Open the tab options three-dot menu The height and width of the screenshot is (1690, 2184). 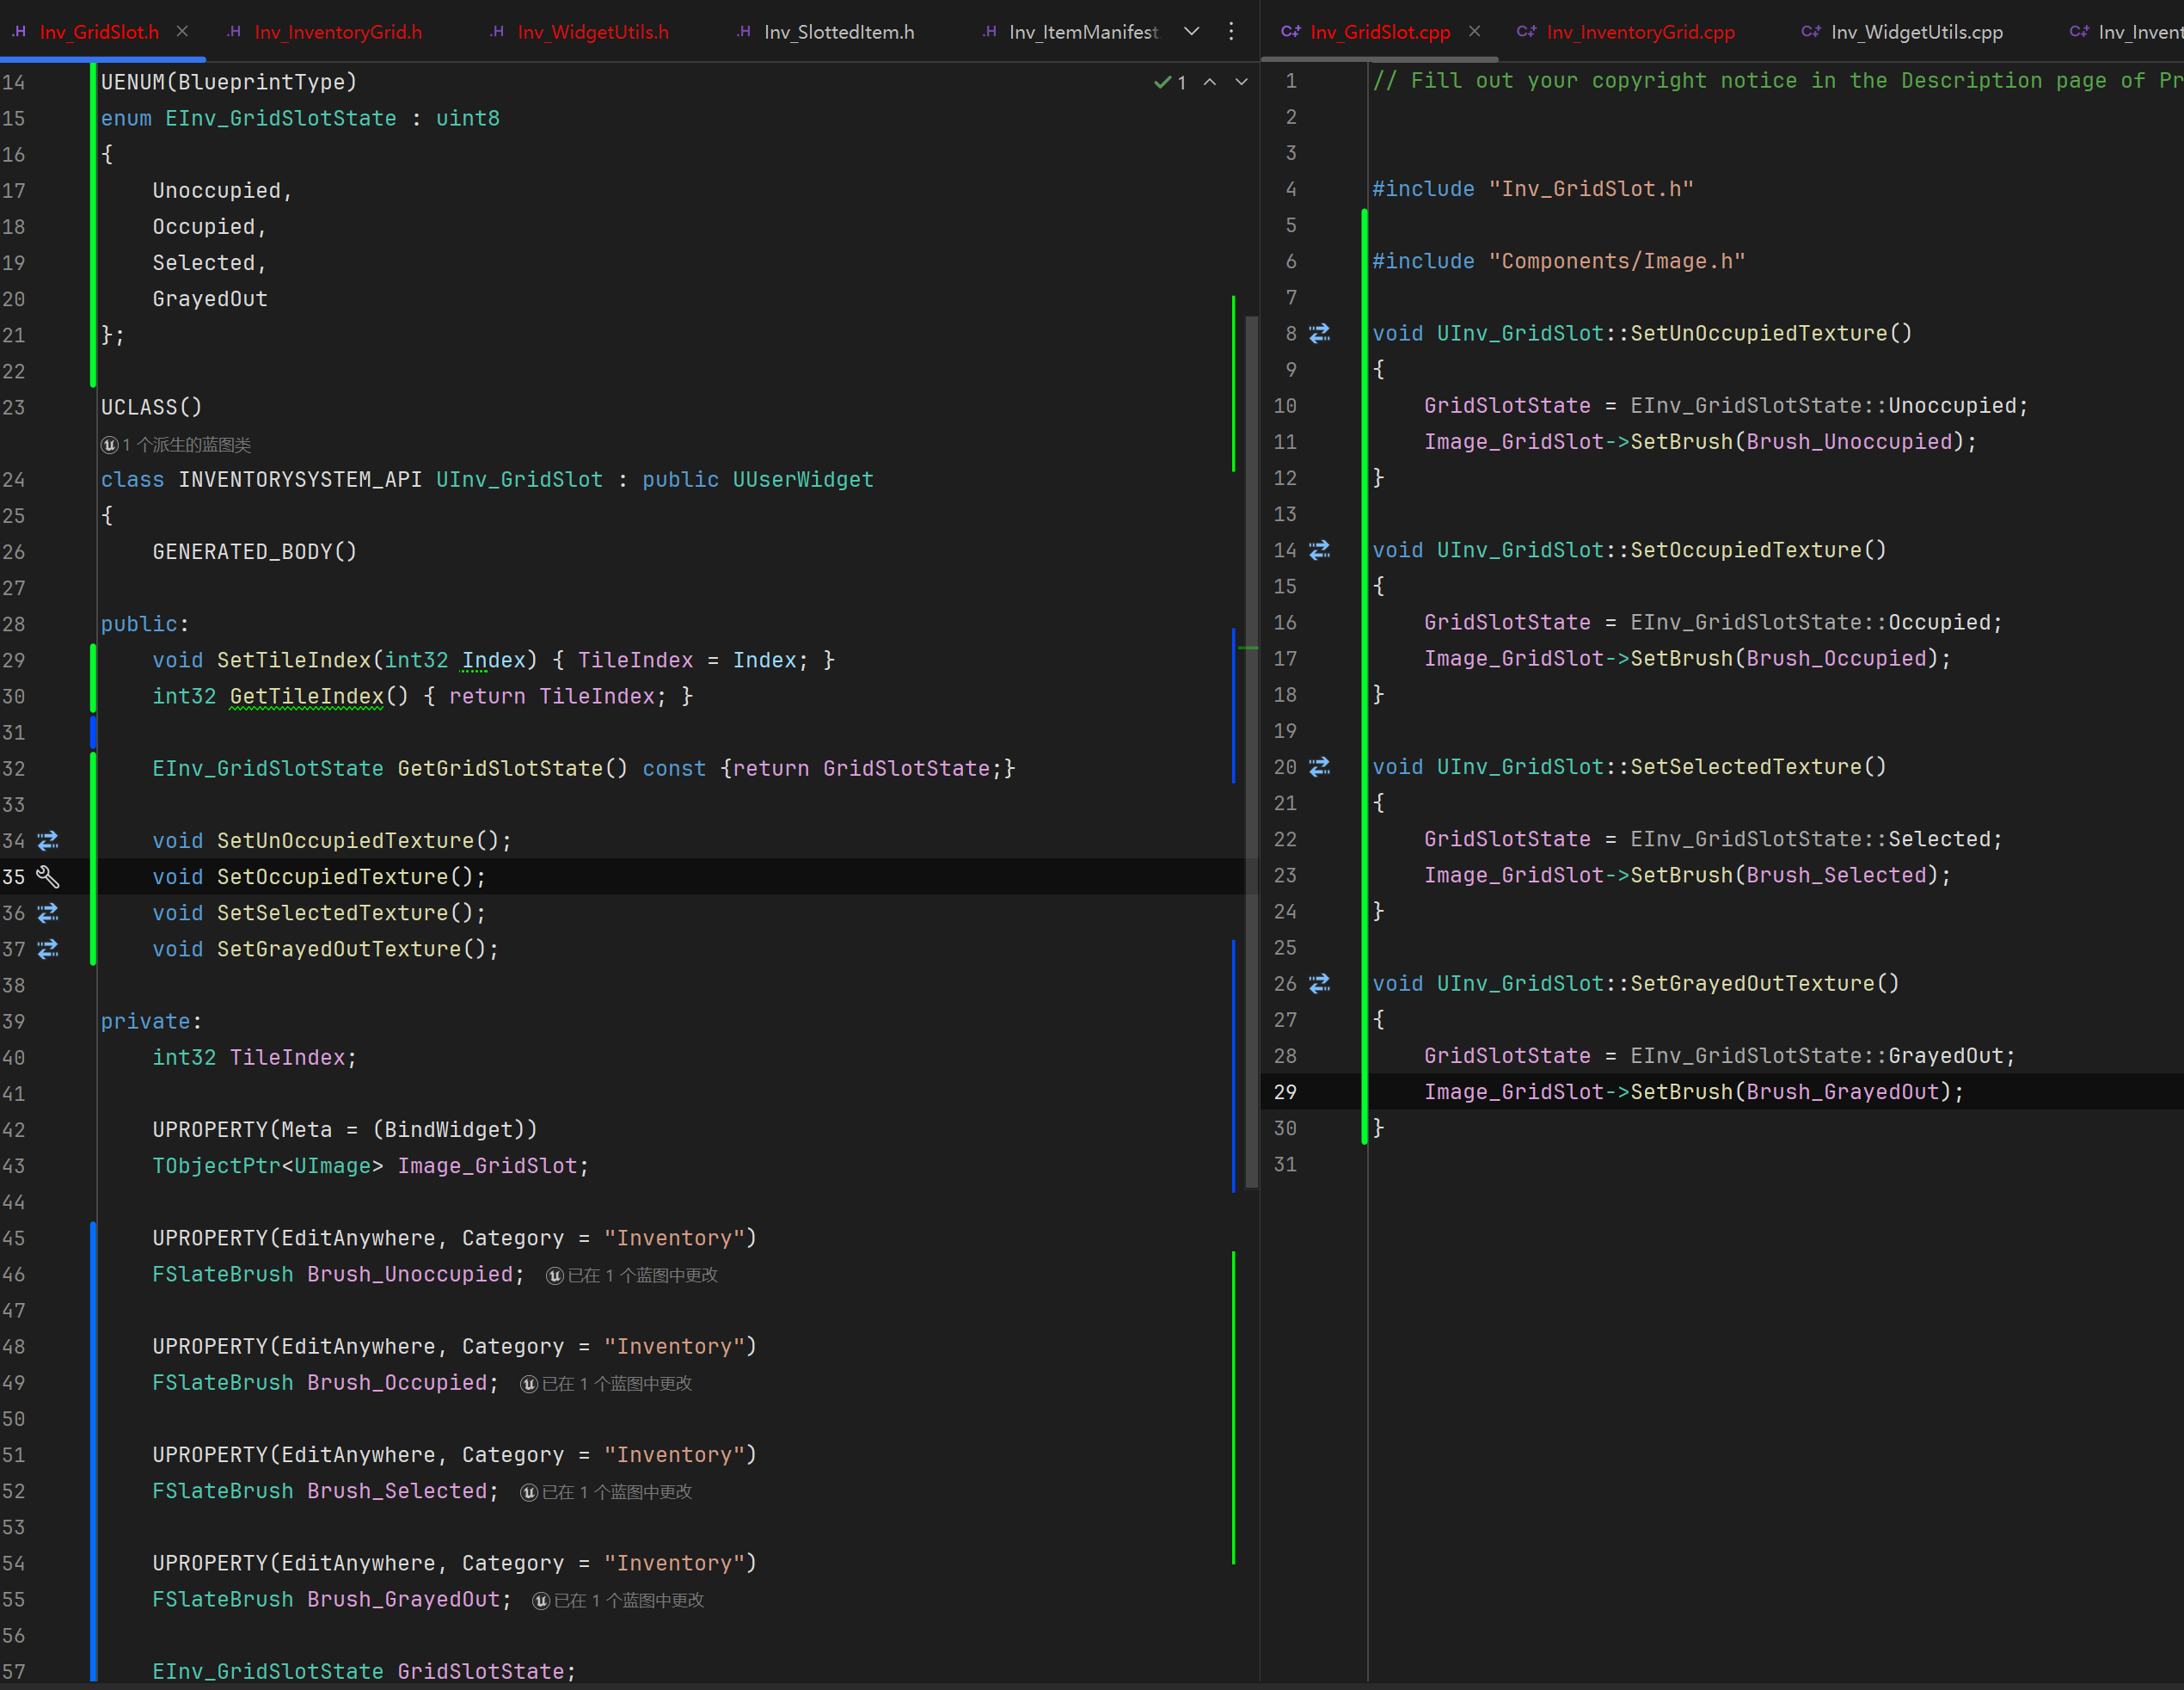tap(1231, 32)
